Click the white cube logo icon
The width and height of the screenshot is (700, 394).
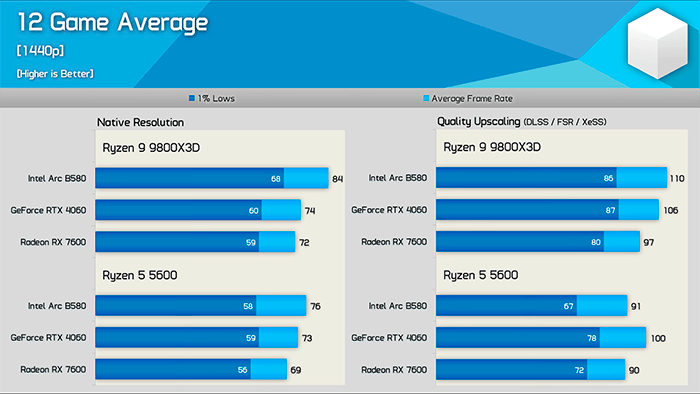[657, 43]
